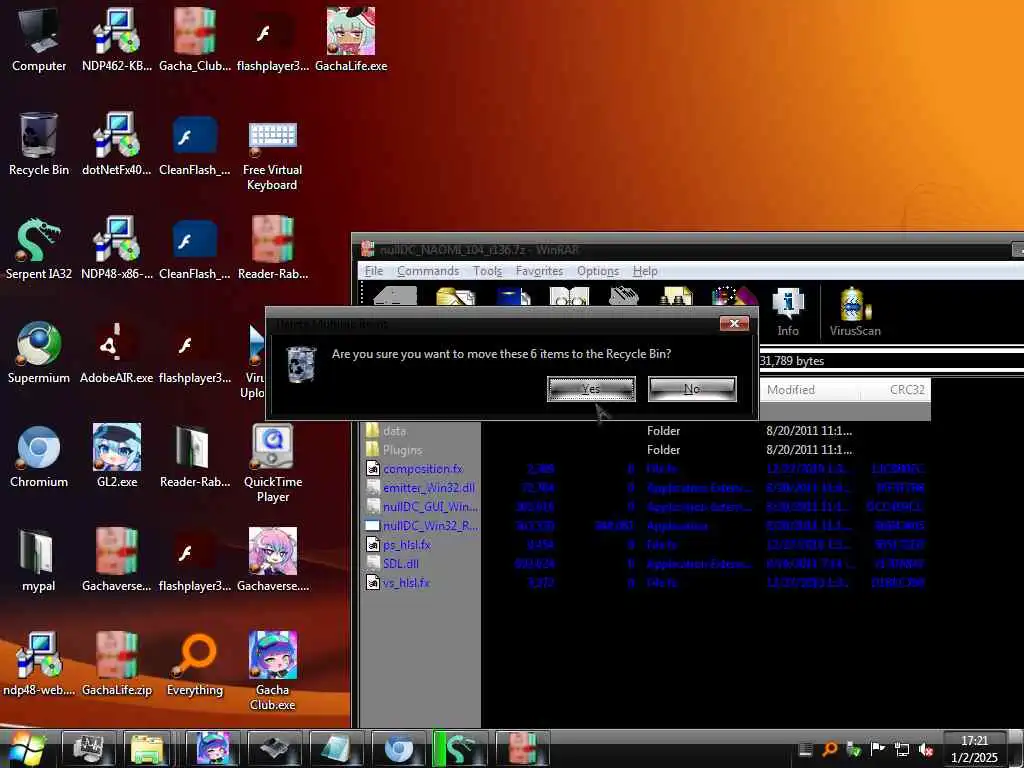Viewport: 1024px width, 768px height.
Task: Click No in the delete dialog
Action: click(x=692, y=389)
